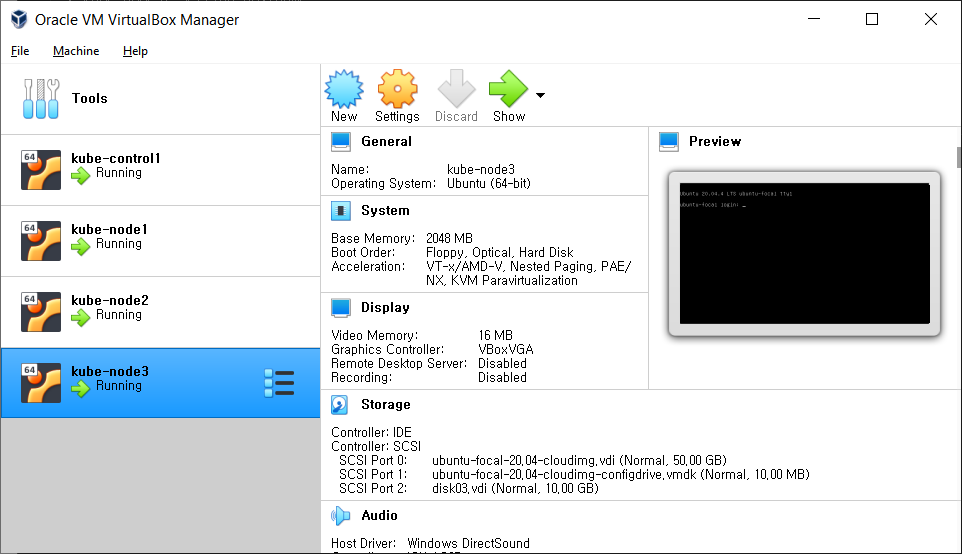The width and height of the screenshot is (962, 554).
Task: Click the kube-node3 VM OS icon
Action: point(40,383)
